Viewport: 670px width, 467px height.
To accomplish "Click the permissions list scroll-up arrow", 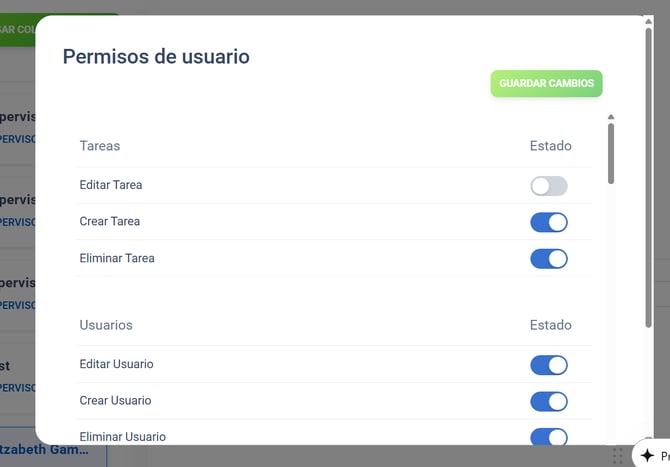I will coord(611,117).
